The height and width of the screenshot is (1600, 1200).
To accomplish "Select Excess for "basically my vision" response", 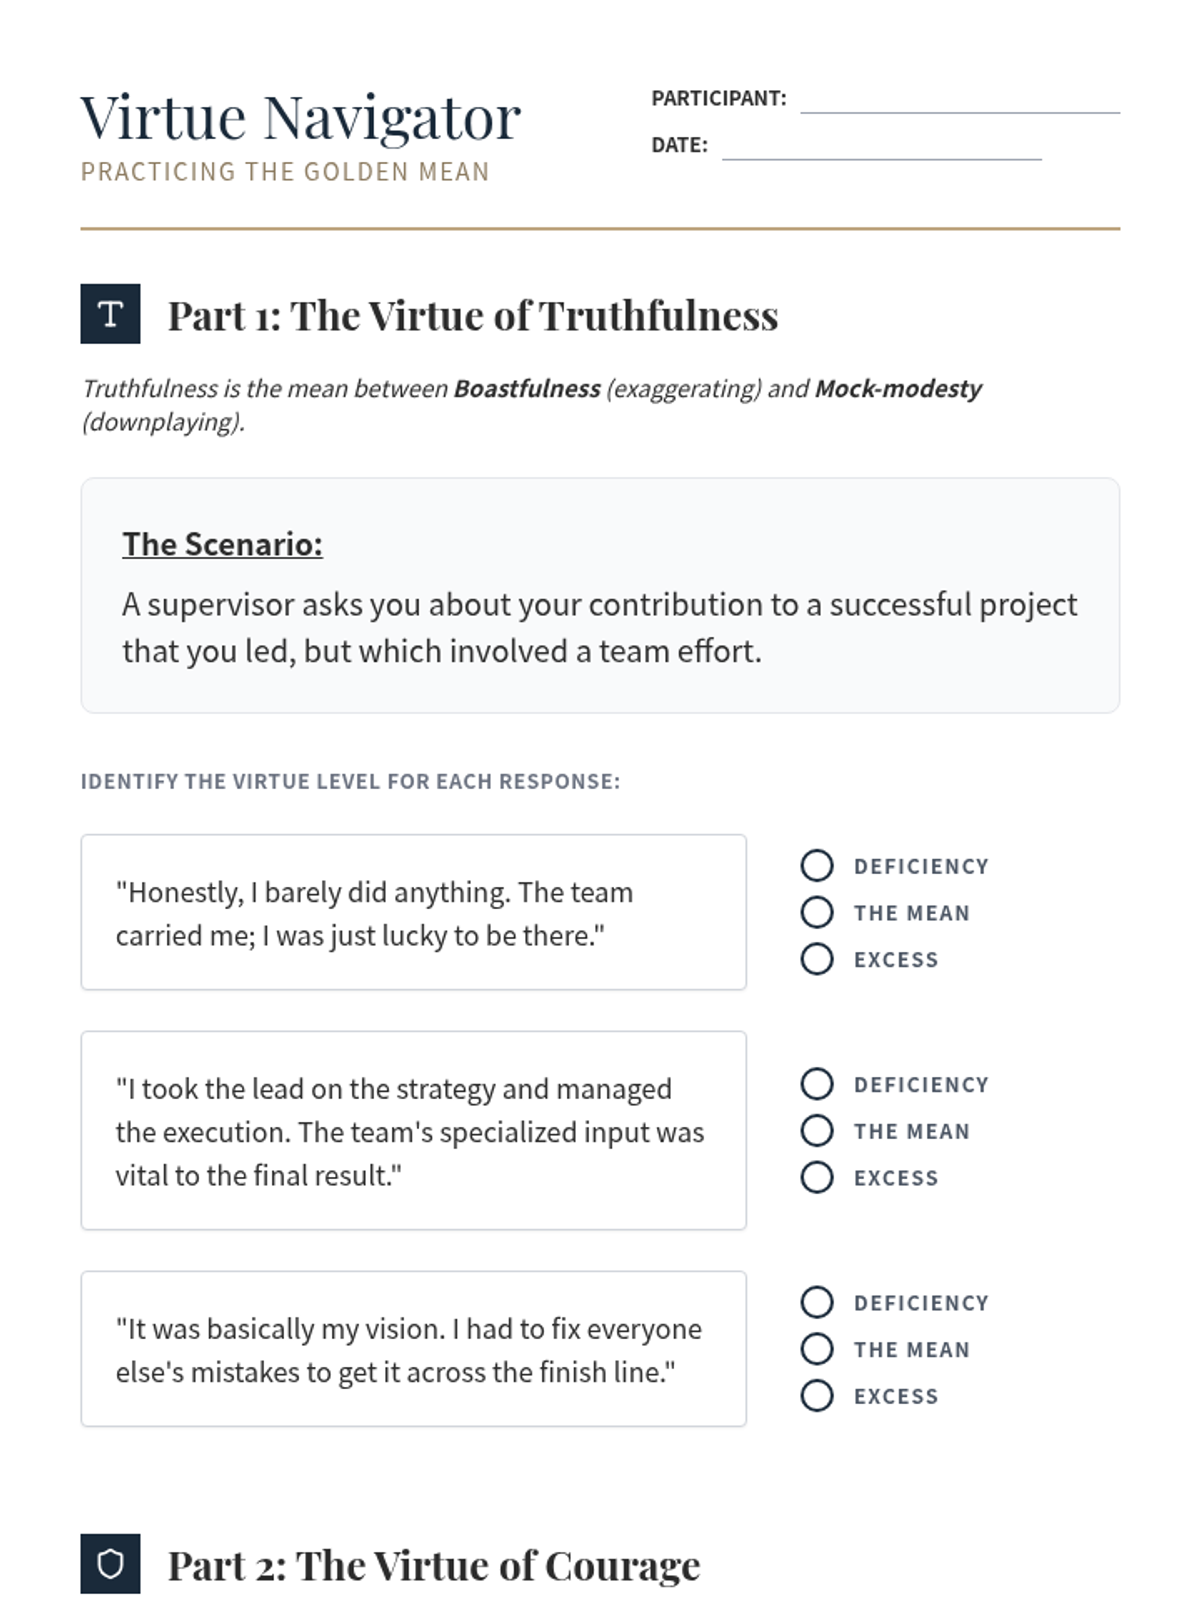I will tap(817, 1395).
